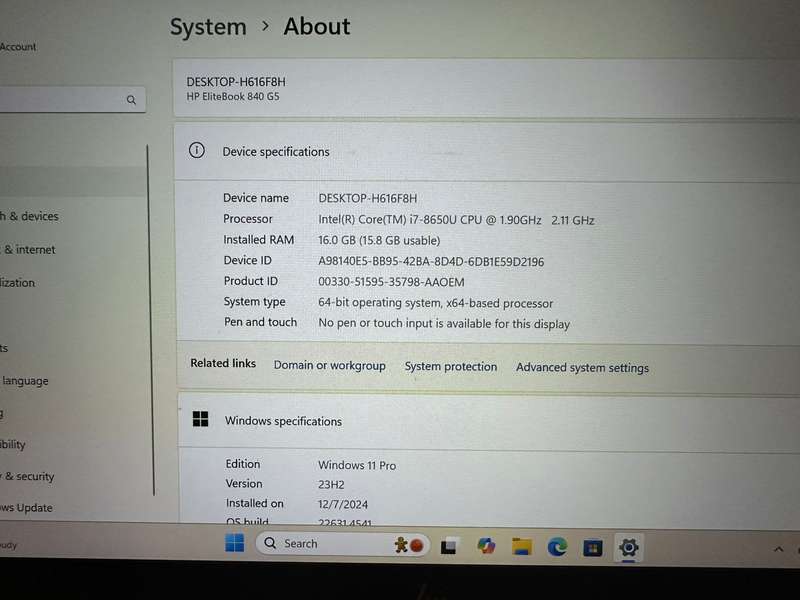This screenshot has height=600, width=800.
Task: Click the Intel Core i7-8650U processor text
Action: (x=456, y=220)
